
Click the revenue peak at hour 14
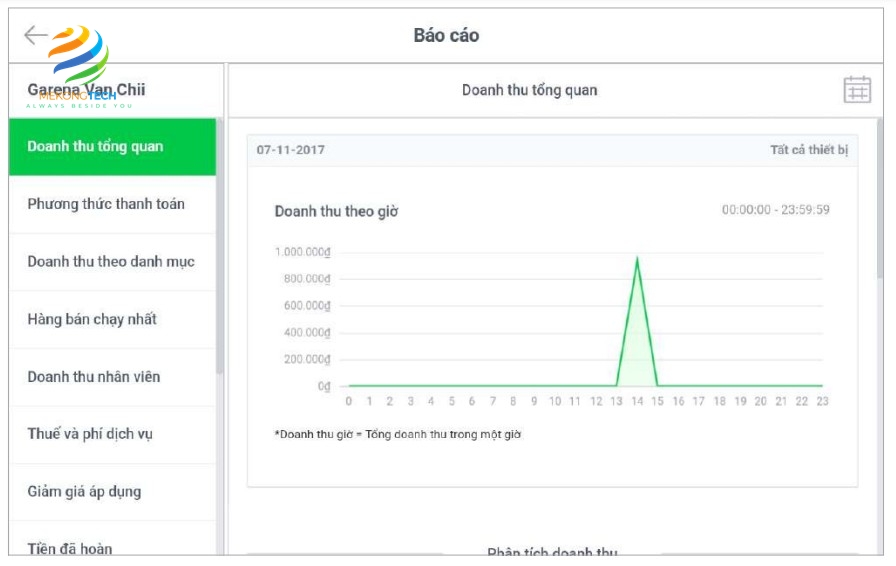click(x=637, y=259)
